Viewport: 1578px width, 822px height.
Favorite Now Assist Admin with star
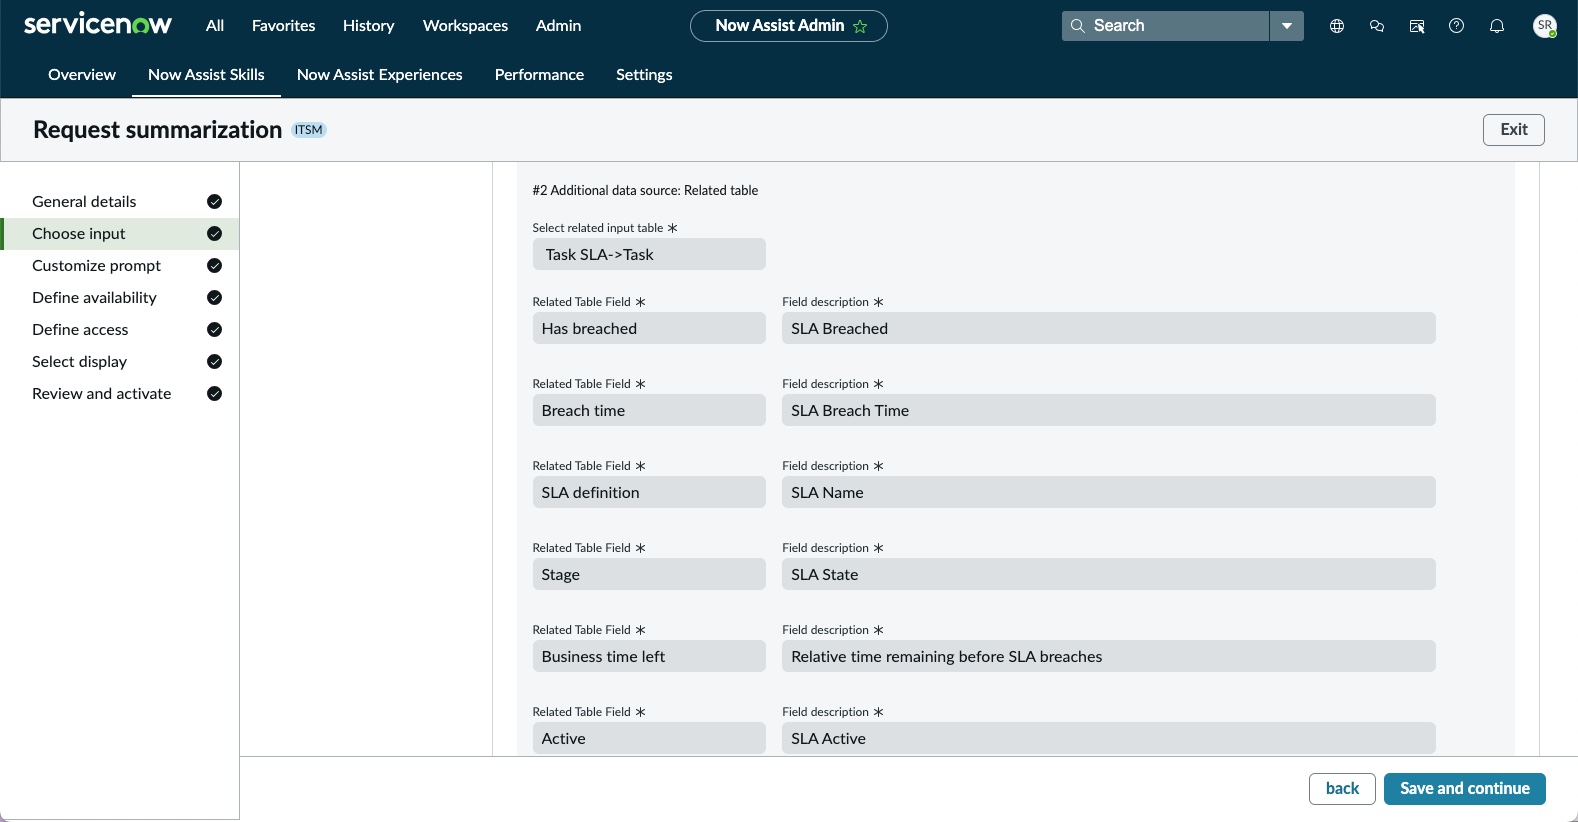pyautogui.click(x=860, y=26)
